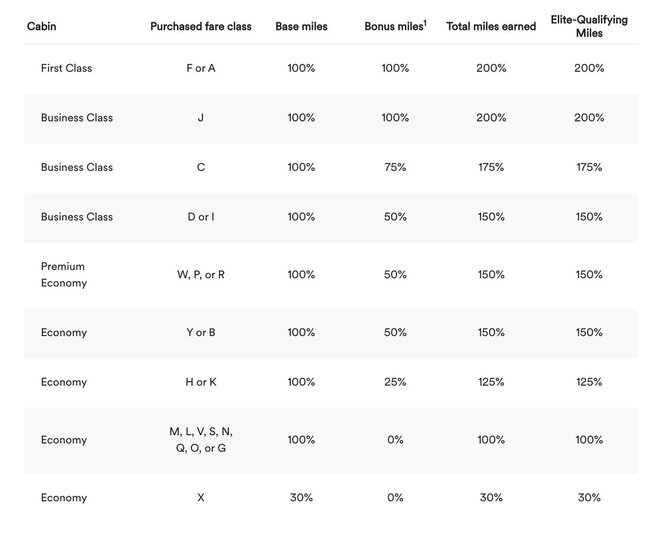663x540 pixels.
Task: Select the F or A fare class cell
Action: click(x=201, y=68)
